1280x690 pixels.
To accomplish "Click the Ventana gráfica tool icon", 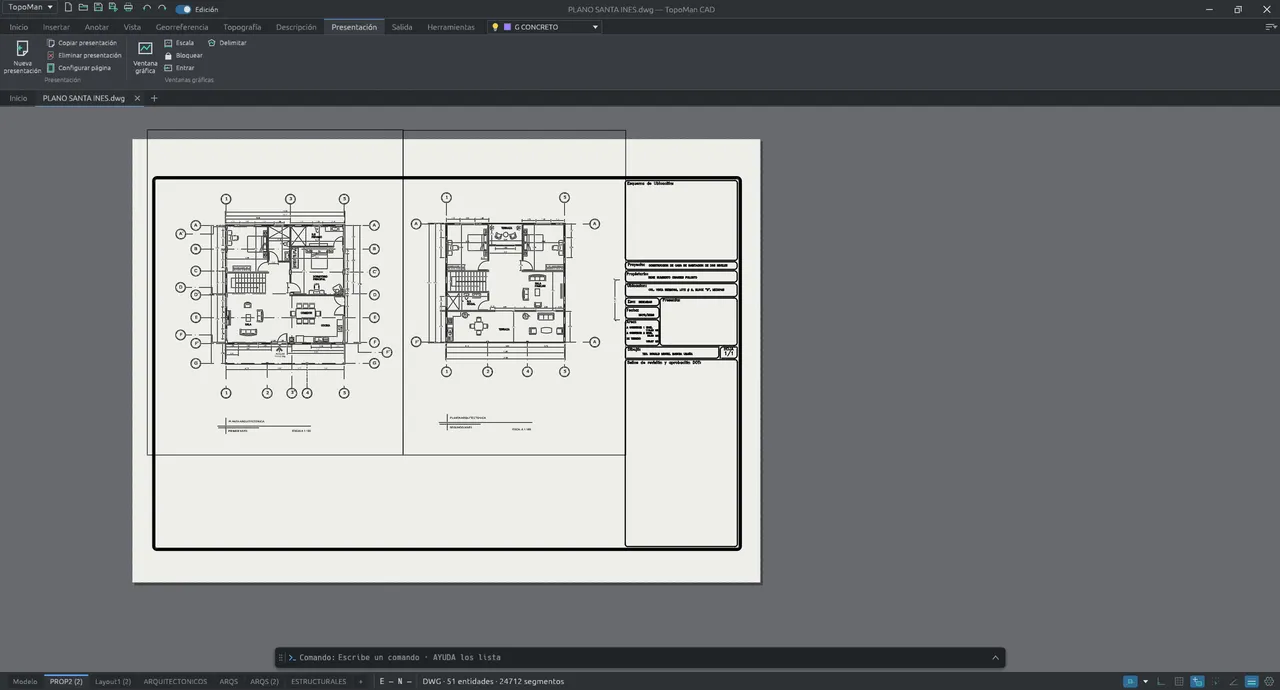I will tap(145, 48).
